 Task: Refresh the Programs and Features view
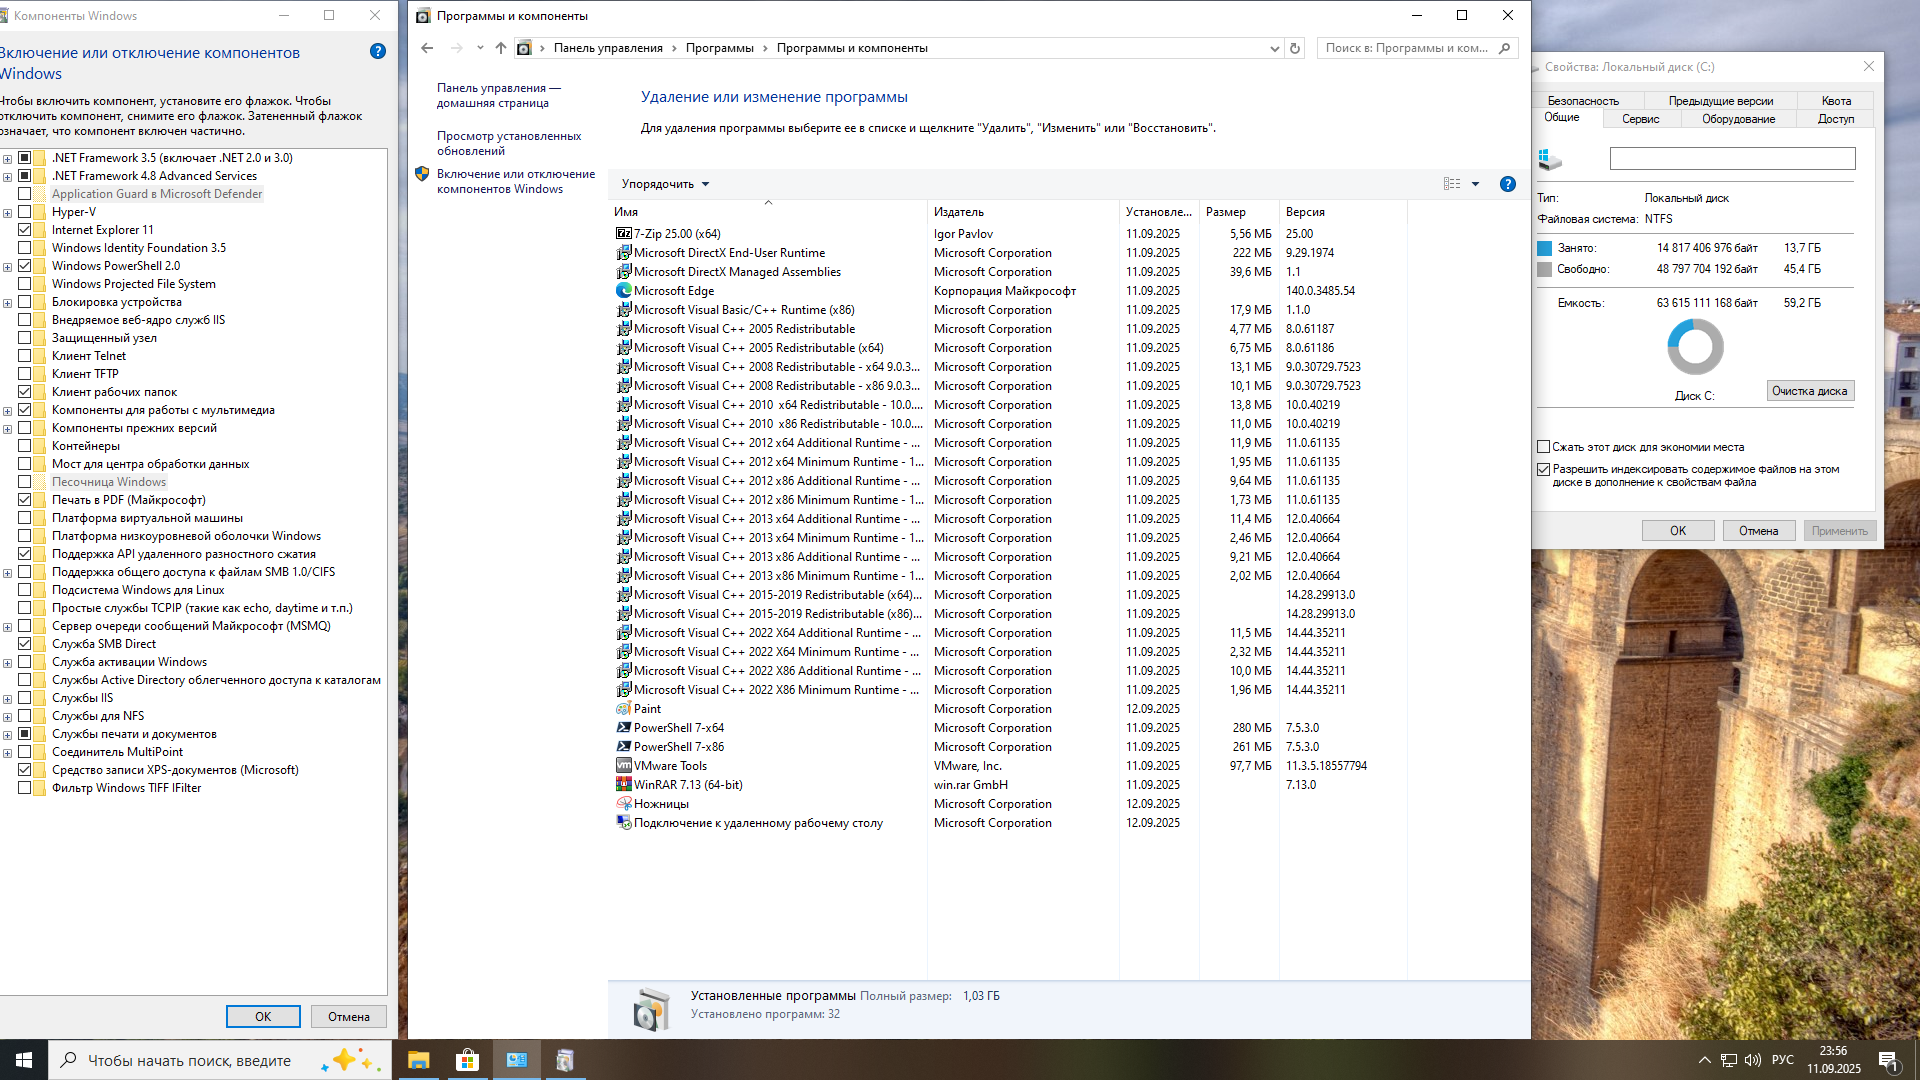pos(1295,48)
